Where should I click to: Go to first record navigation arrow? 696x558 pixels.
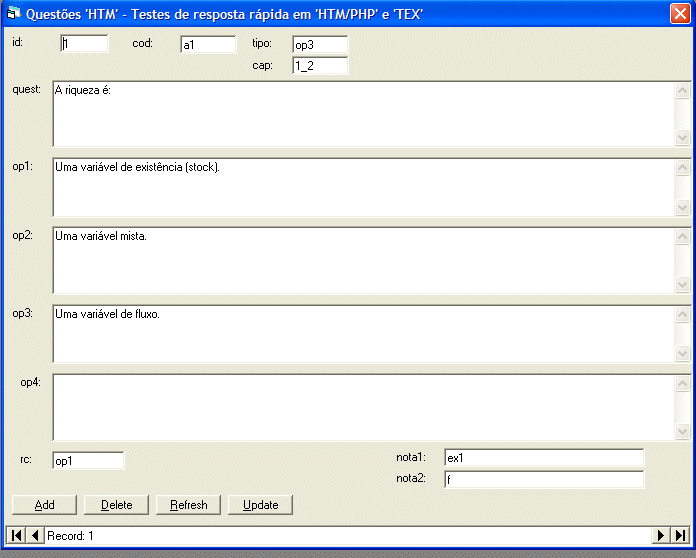[16, 536]
